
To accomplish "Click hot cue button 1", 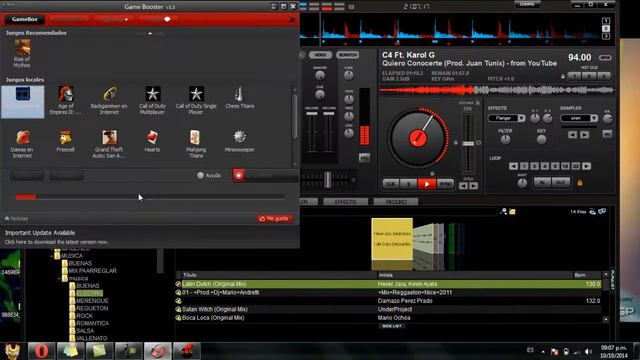I will [x=575, y=76].
